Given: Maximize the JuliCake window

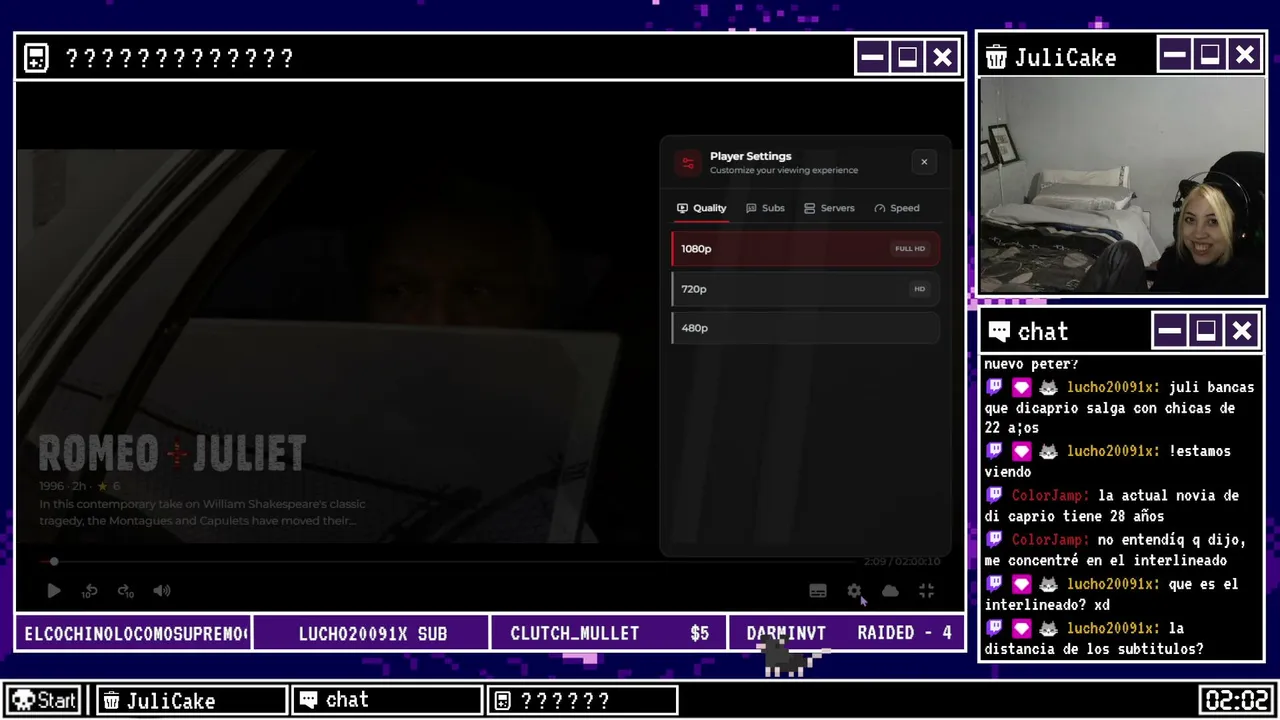Looking at the screenshot, I should click(x=1210, y=55).
